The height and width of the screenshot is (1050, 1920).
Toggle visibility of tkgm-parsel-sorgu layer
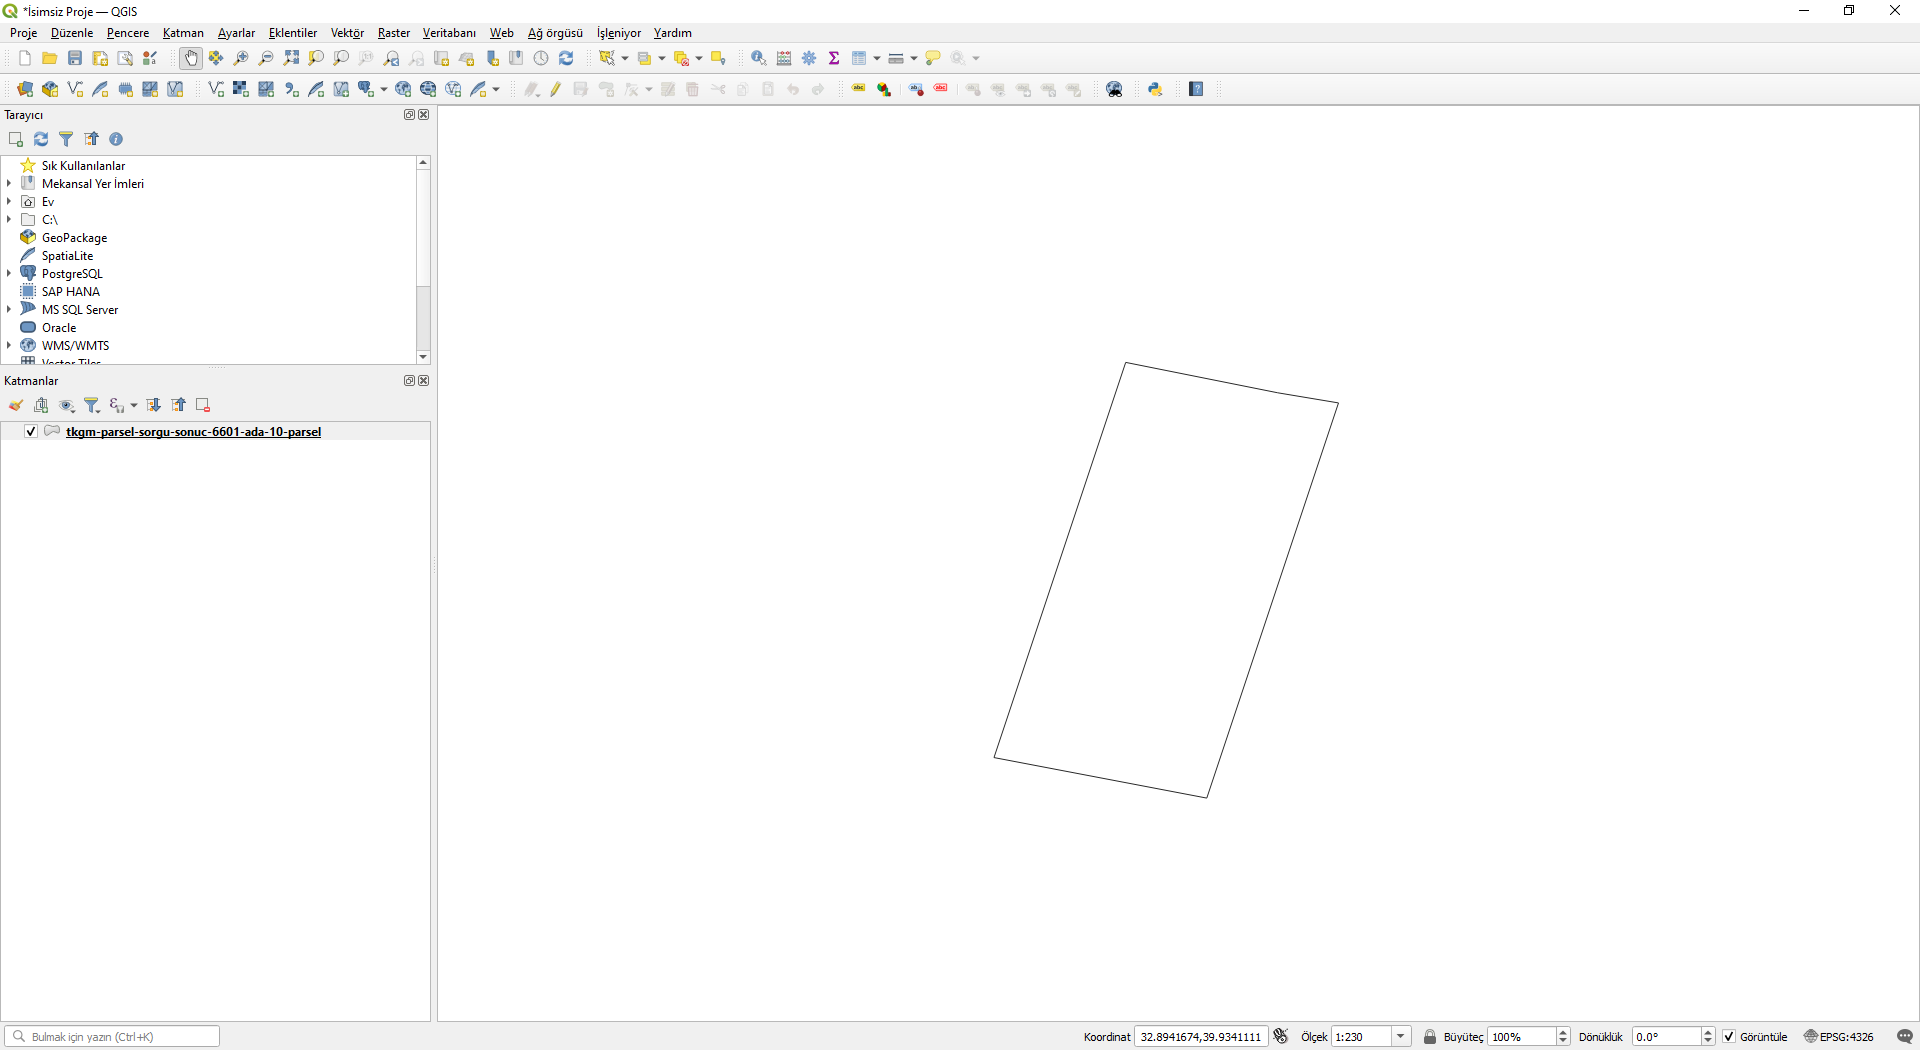(x=31, y=431)
